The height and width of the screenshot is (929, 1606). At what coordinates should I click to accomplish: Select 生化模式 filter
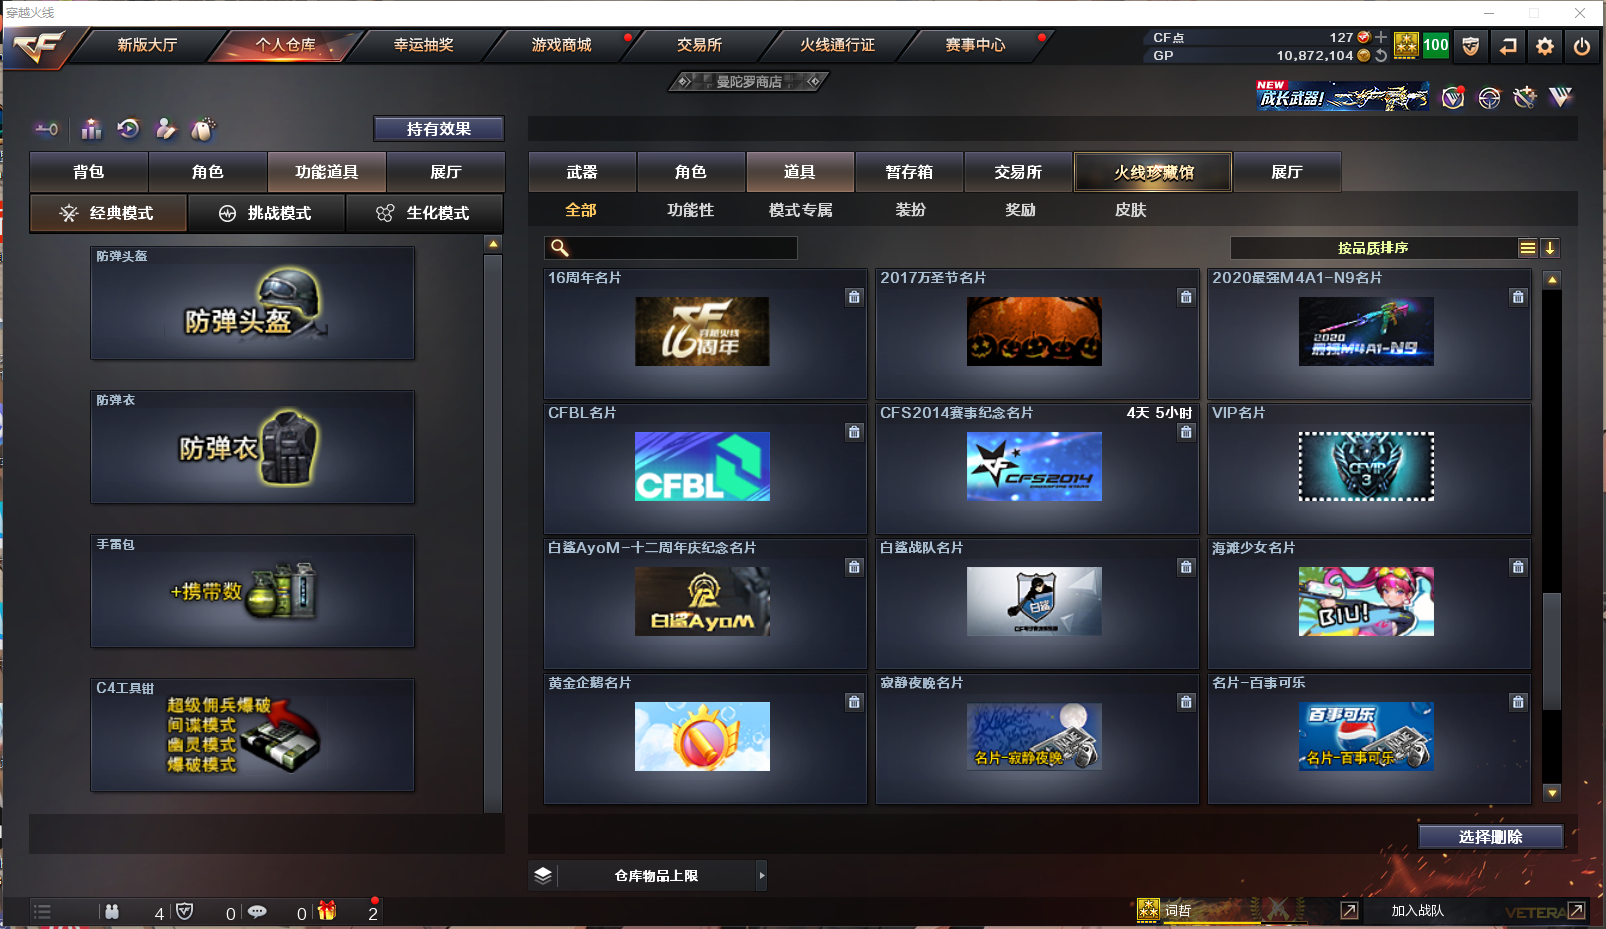pyautogui.click(x=424, y=213)
